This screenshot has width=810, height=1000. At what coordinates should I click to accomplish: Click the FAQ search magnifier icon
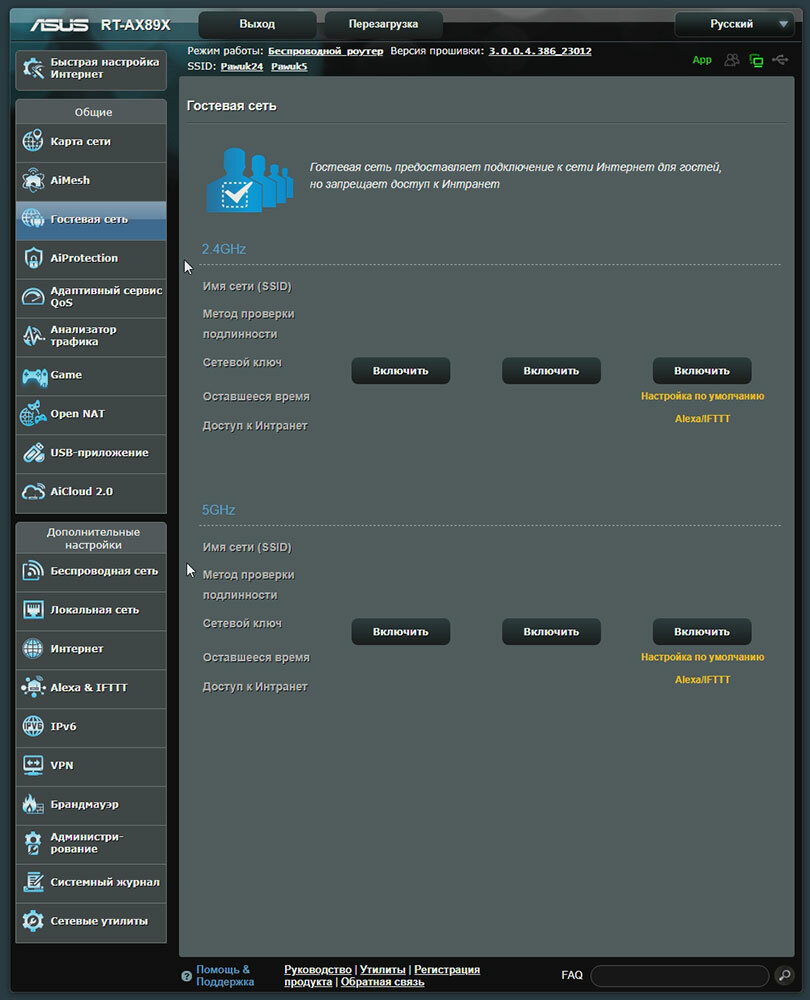(x=784, y=974)
